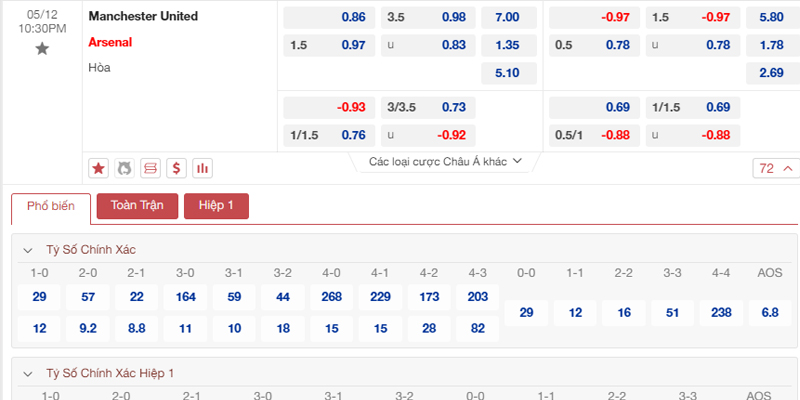Select the 6.8 odds under AOS

[770, 313]
